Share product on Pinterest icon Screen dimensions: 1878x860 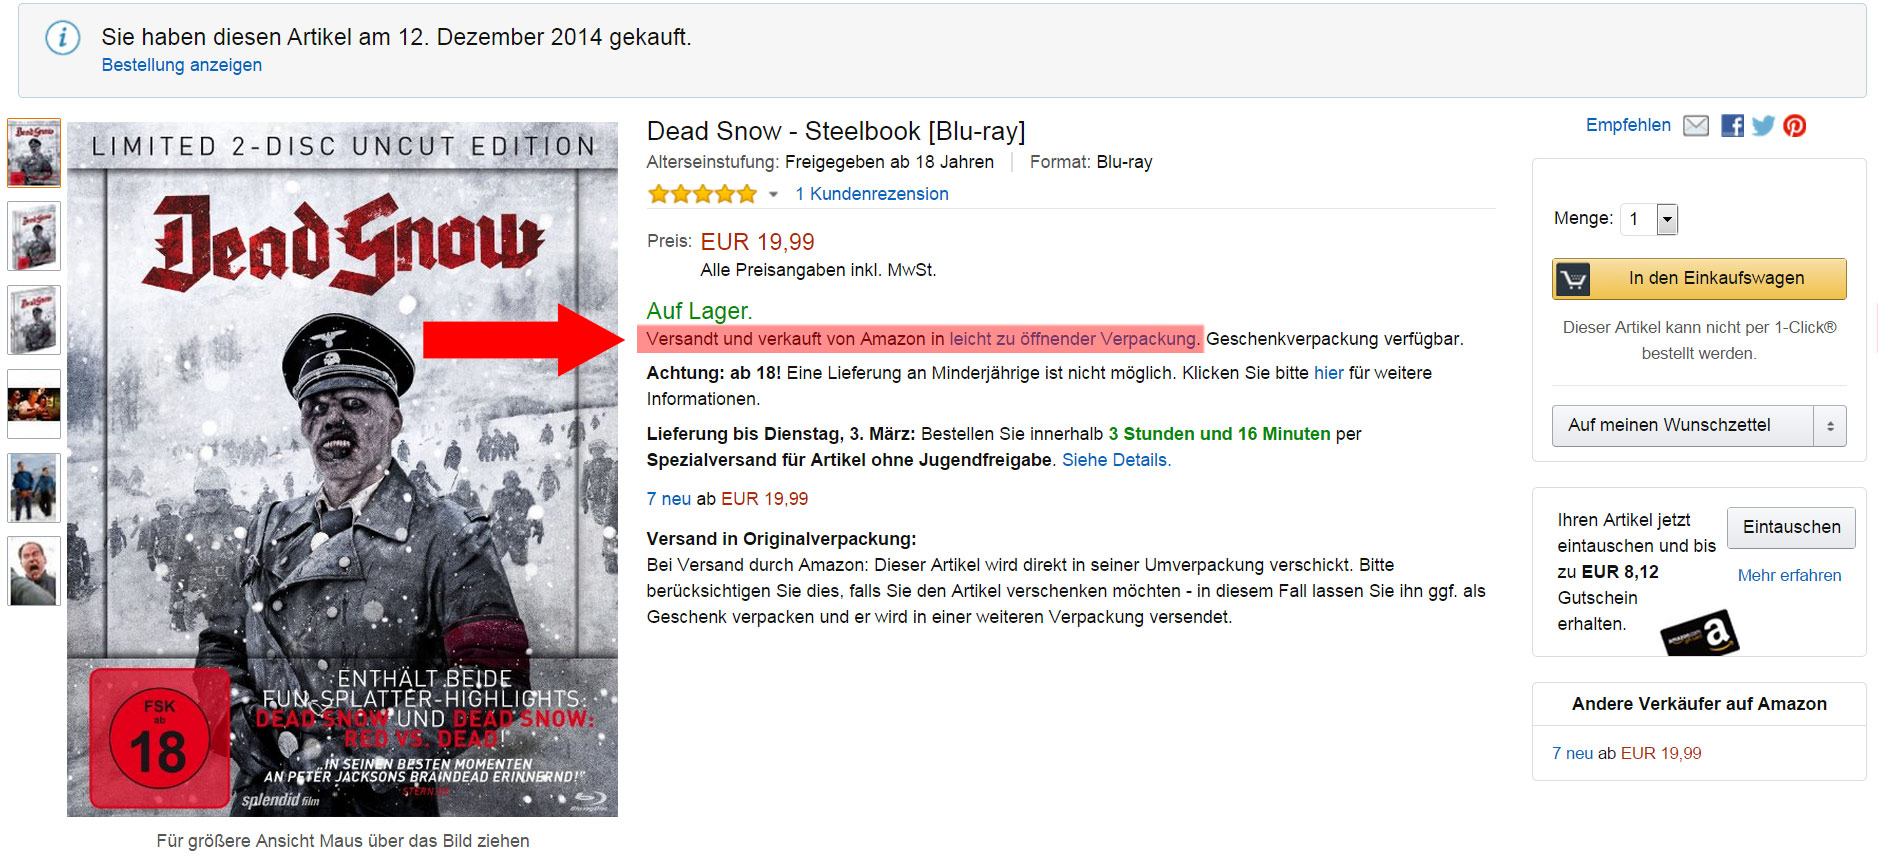click(x=1795, y=126)
